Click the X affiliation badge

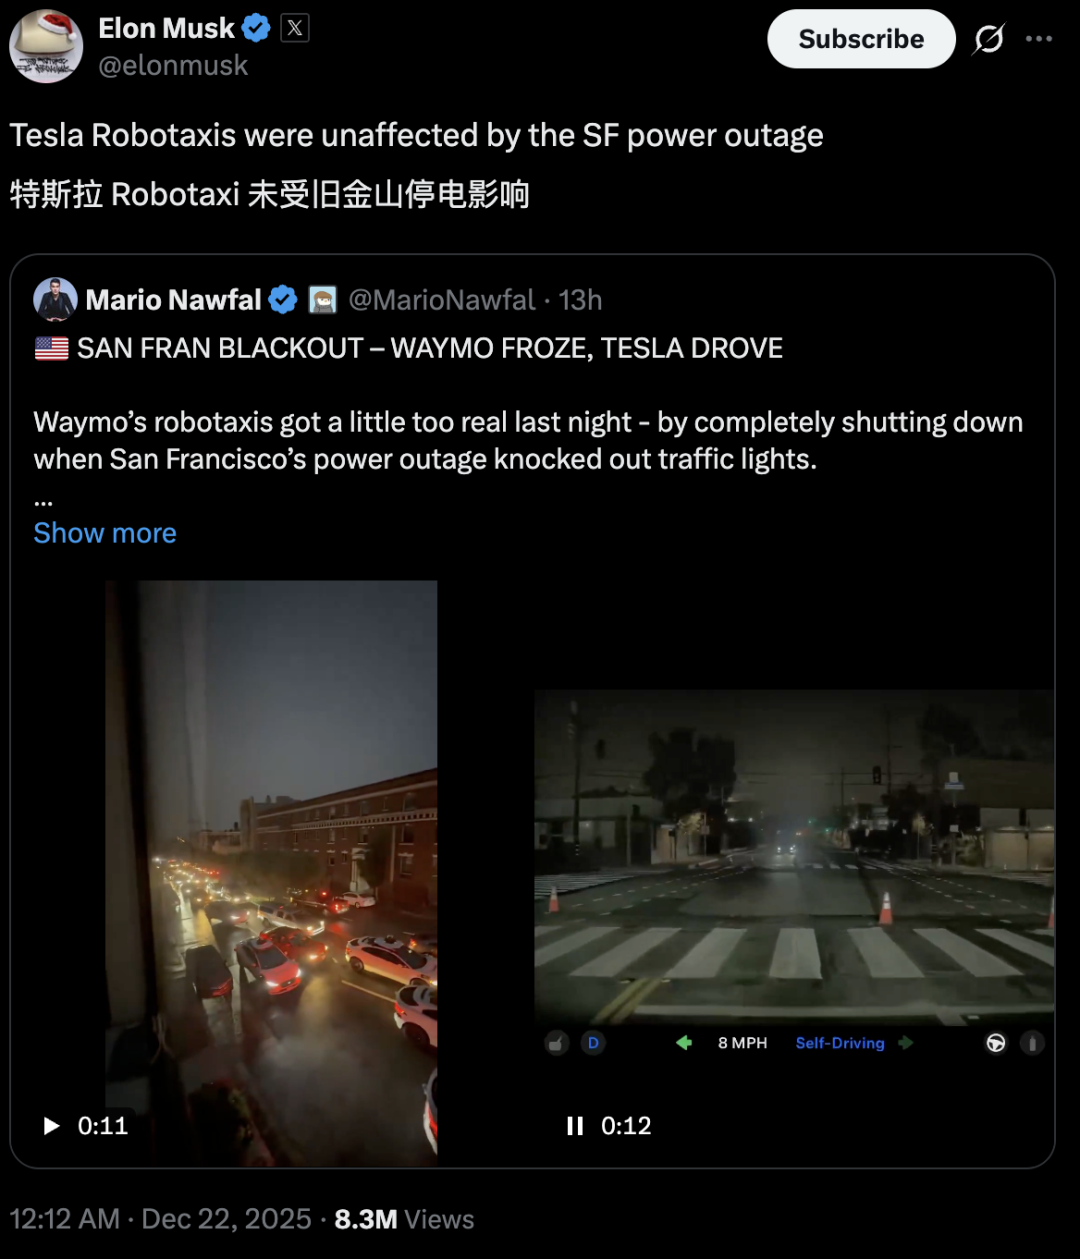tap(294, 29)
